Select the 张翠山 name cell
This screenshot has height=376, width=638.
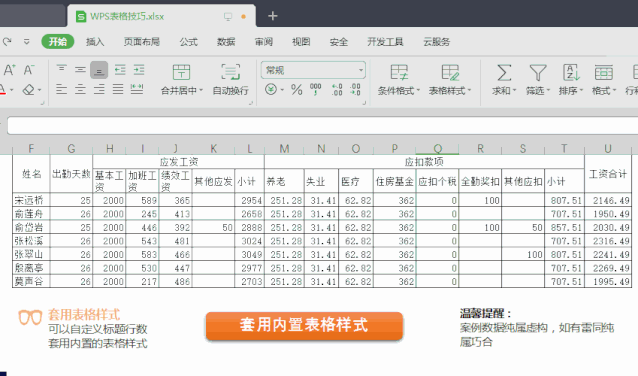[x=31, y=254]
